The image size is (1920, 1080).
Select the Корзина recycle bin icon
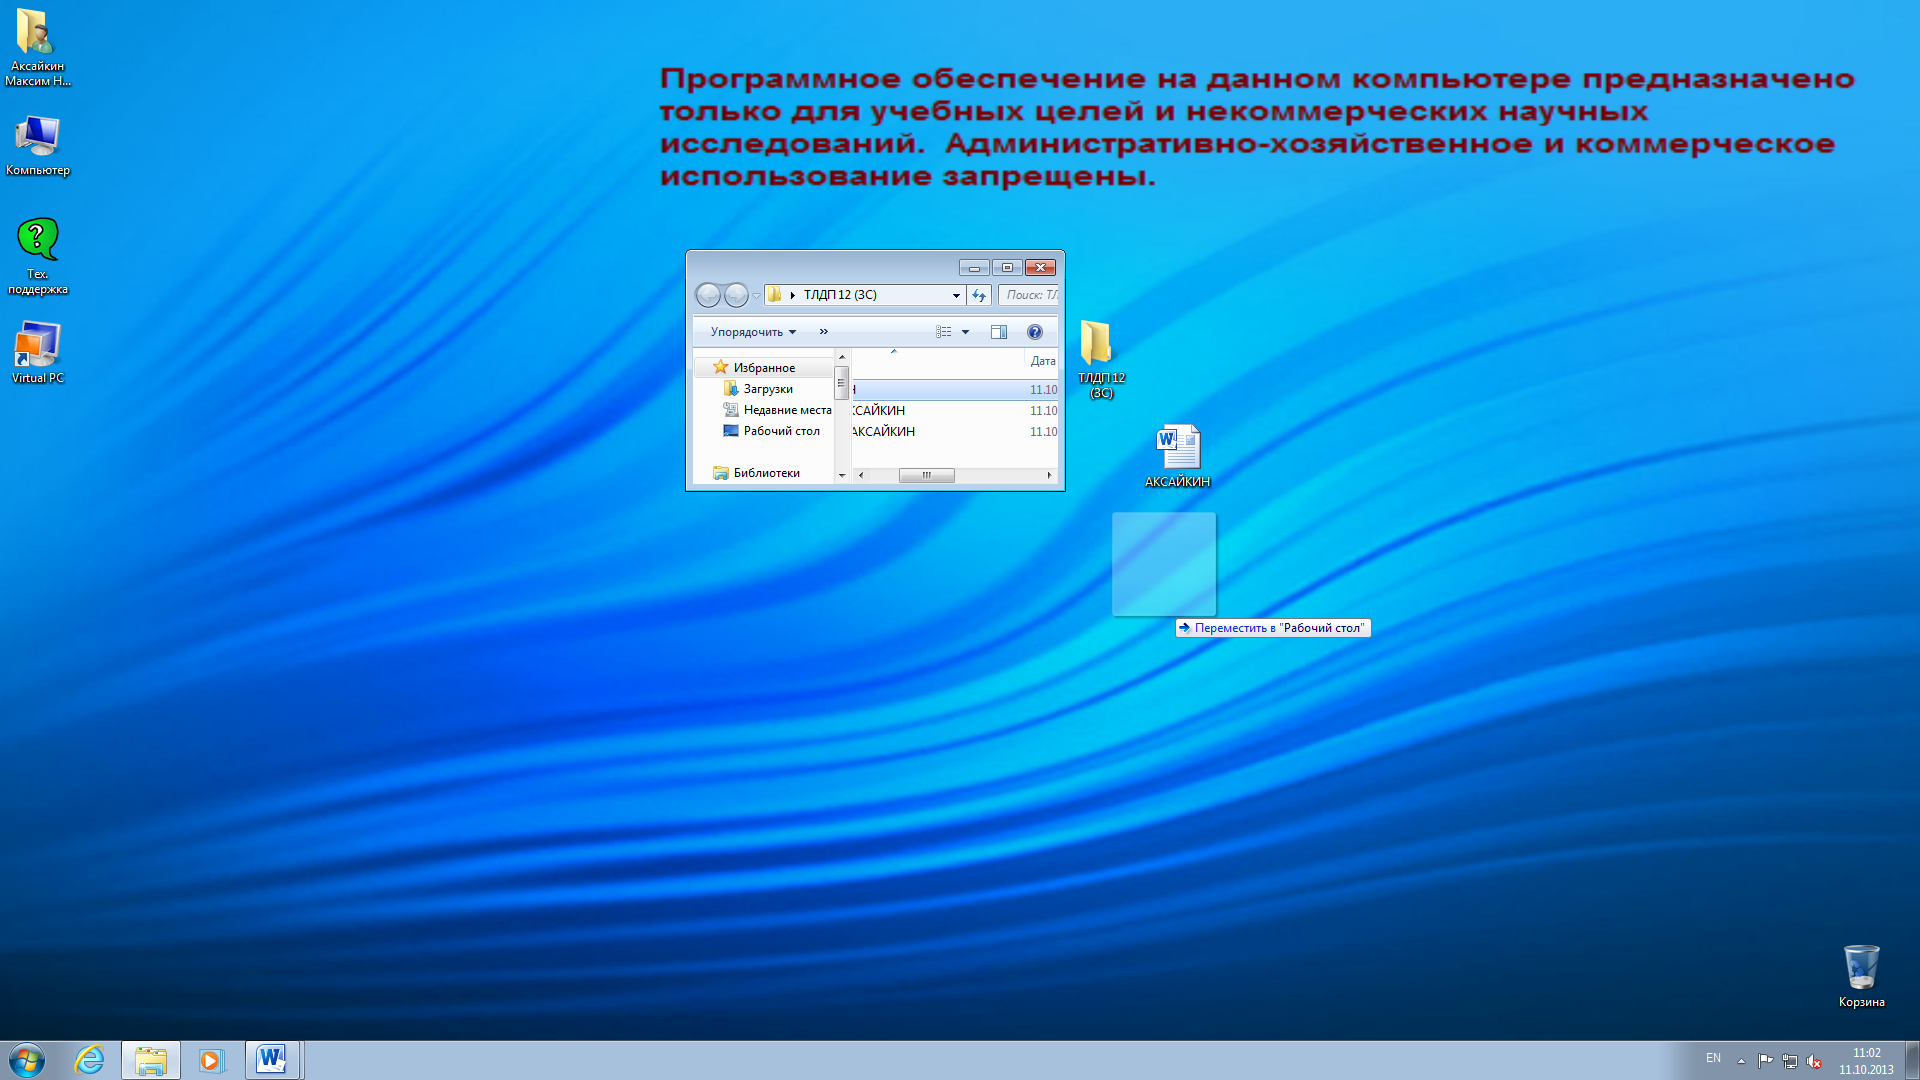(1861, 976)
